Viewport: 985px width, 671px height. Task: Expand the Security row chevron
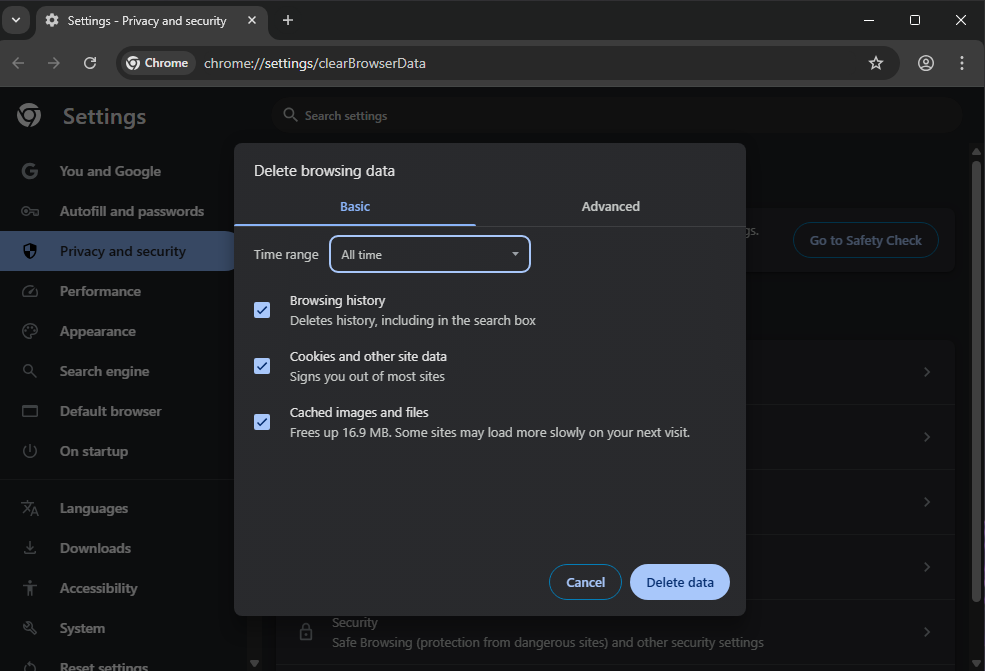pos(927,632)
